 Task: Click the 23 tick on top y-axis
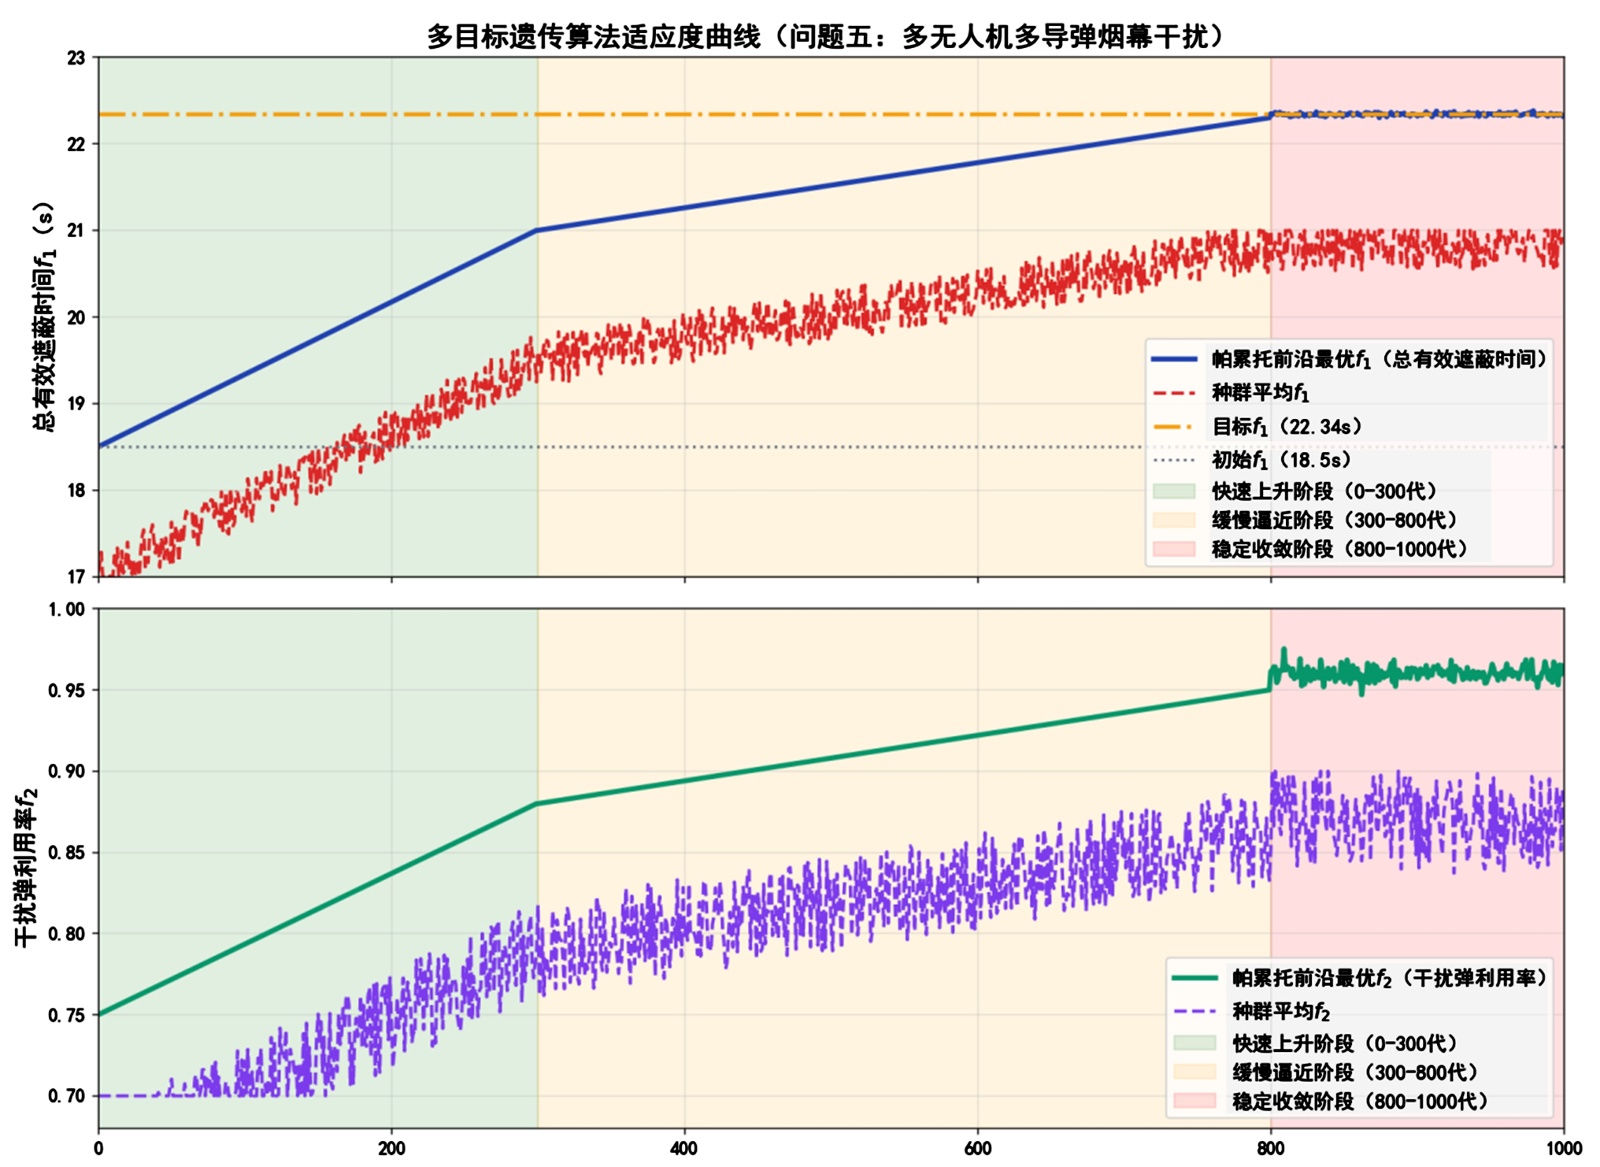pos(76,58)
